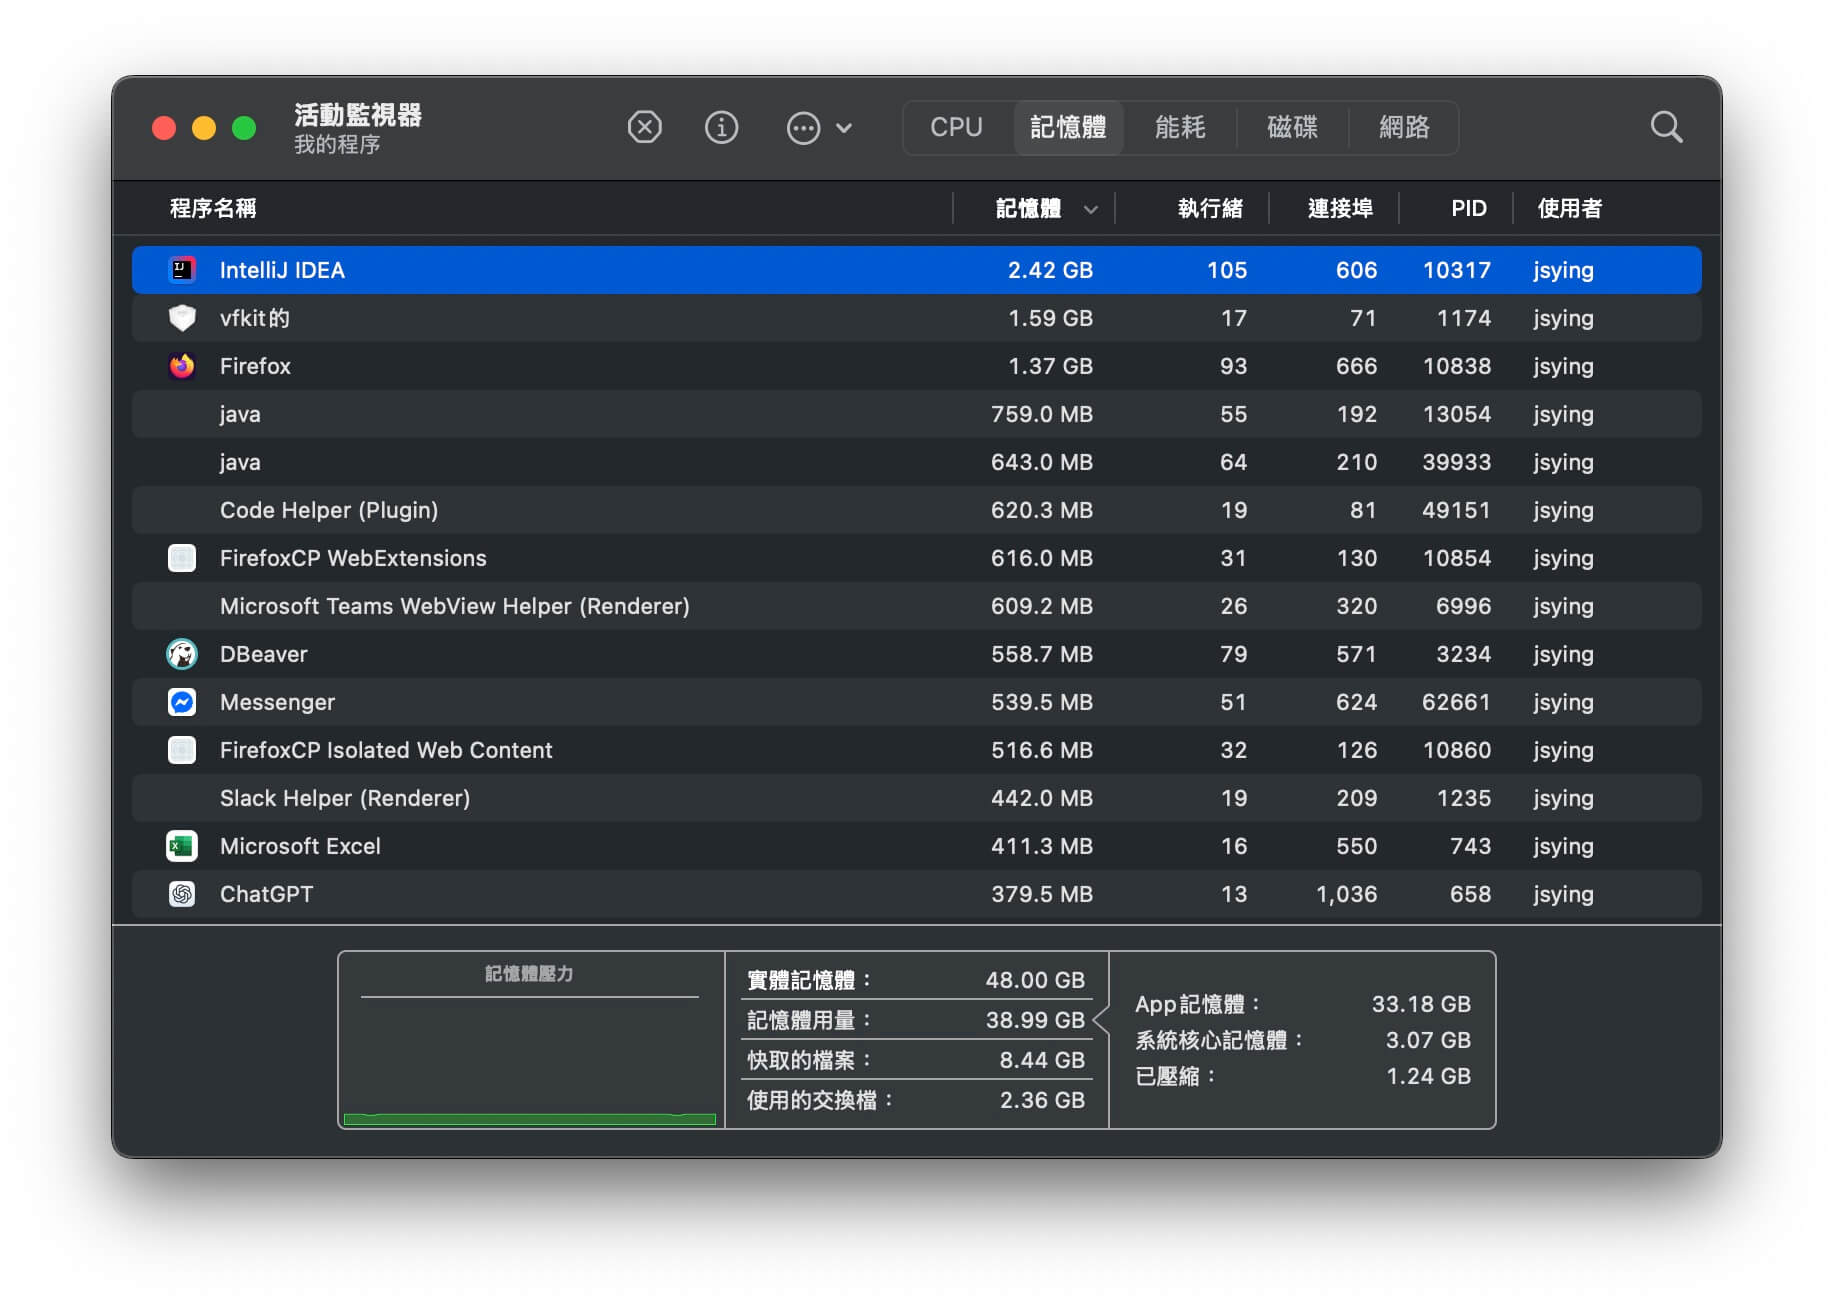Select the Microsoft Excel process name
The height and width of the screenshot is (1306, 1834).
(300, 846)
